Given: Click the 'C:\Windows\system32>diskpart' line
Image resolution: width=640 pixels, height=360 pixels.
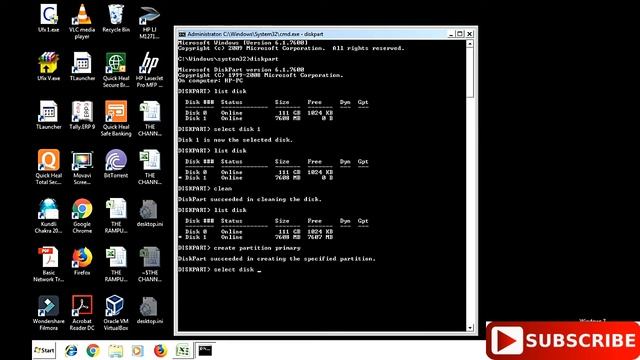Looking at the screenshot, I should (x=228, y=59).
